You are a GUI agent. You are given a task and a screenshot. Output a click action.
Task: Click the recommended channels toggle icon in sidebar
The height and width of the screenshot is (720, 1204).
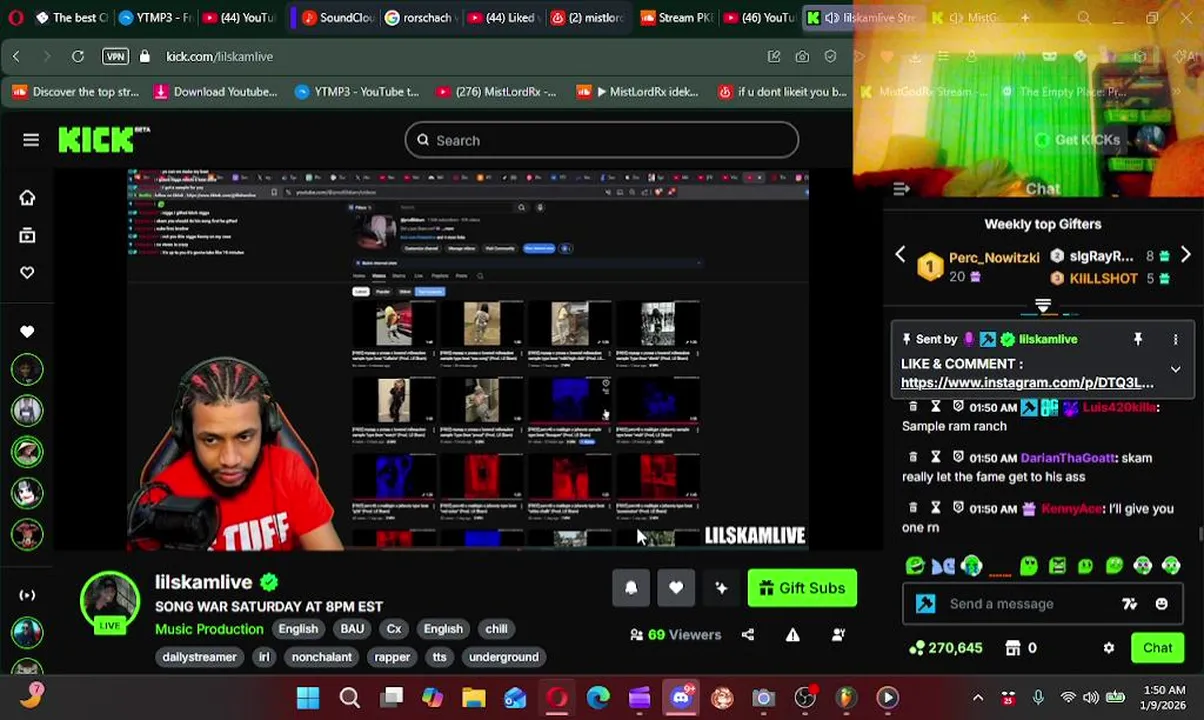click(27, 595)
